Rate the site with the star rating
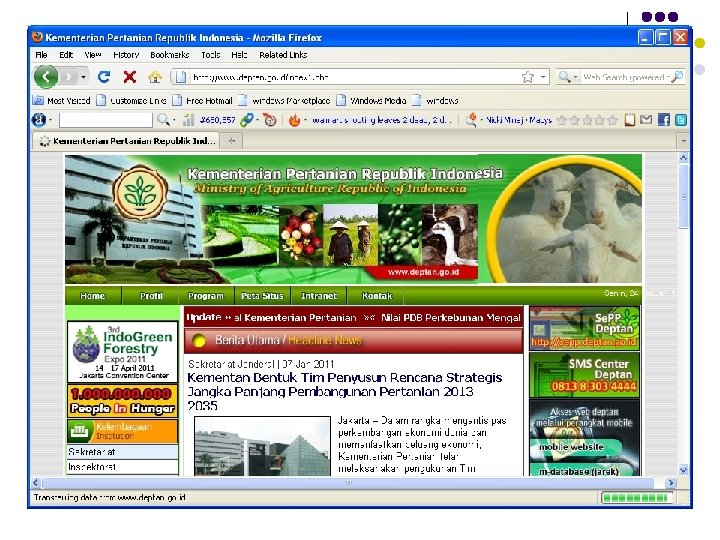This screenshot has height=540, width=720. coord(587,120)
